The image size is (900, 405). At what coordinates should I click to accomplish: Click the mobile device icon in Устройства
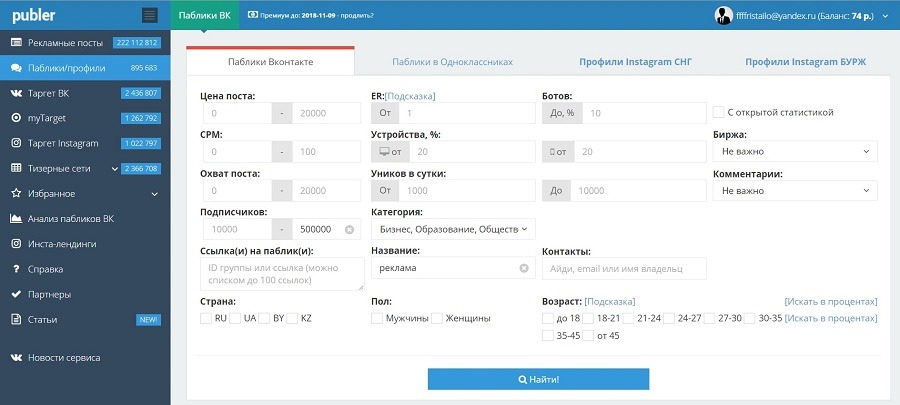[x=553, y=152]
